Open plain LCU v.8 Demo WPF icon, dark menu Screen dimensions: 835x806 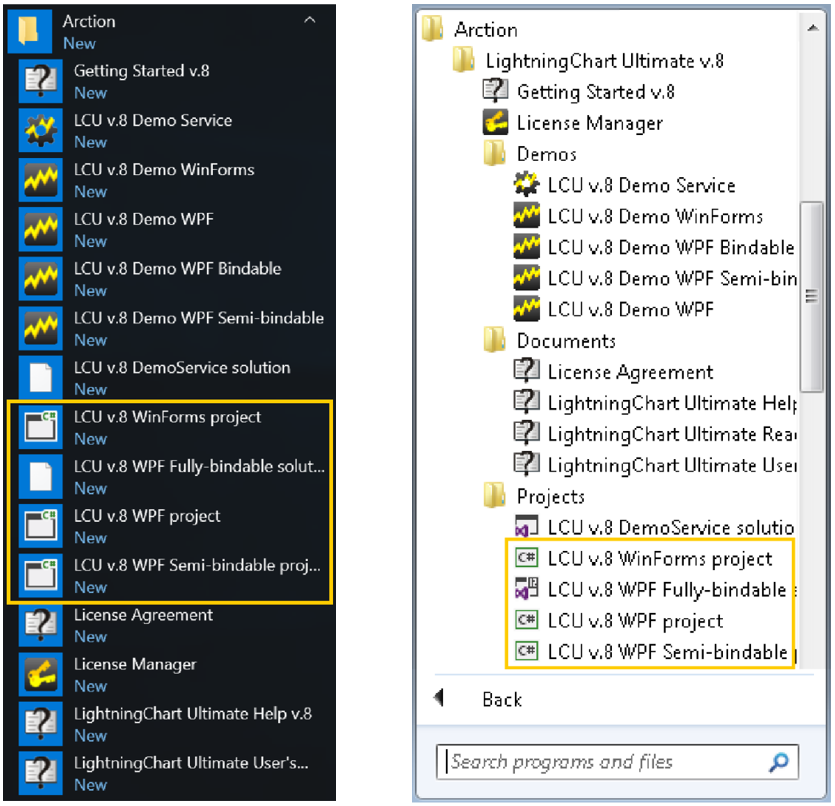[40, 229]
